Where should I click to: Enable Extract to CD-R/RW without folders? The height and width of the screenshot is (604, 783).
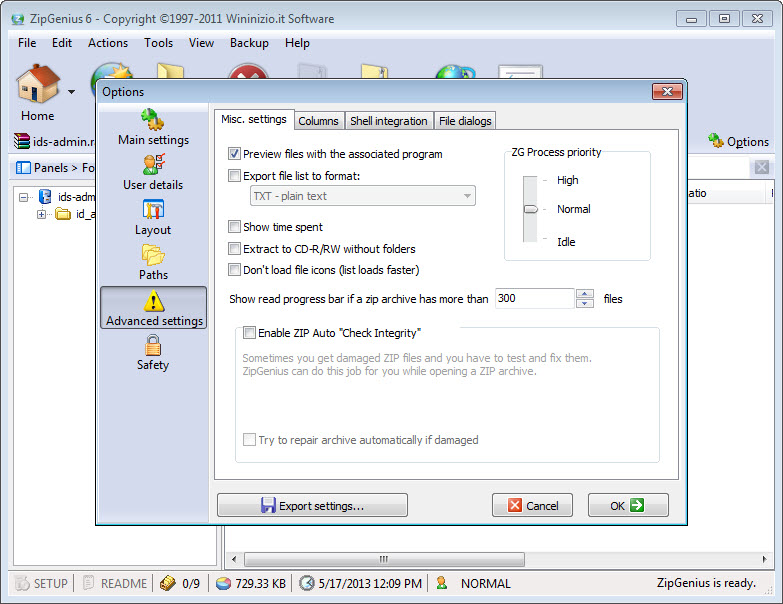(234, 249)
